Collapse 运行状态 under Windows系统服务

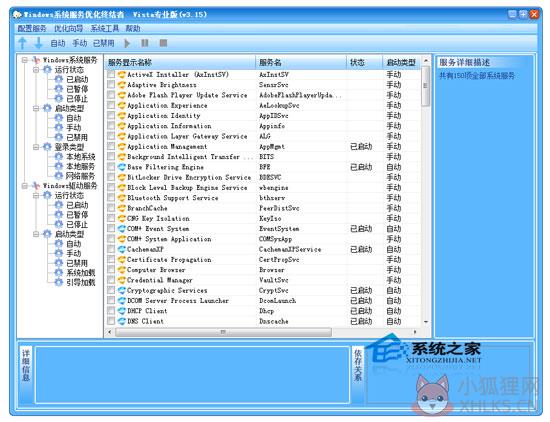pyautogui.click(x=36, y=70)
